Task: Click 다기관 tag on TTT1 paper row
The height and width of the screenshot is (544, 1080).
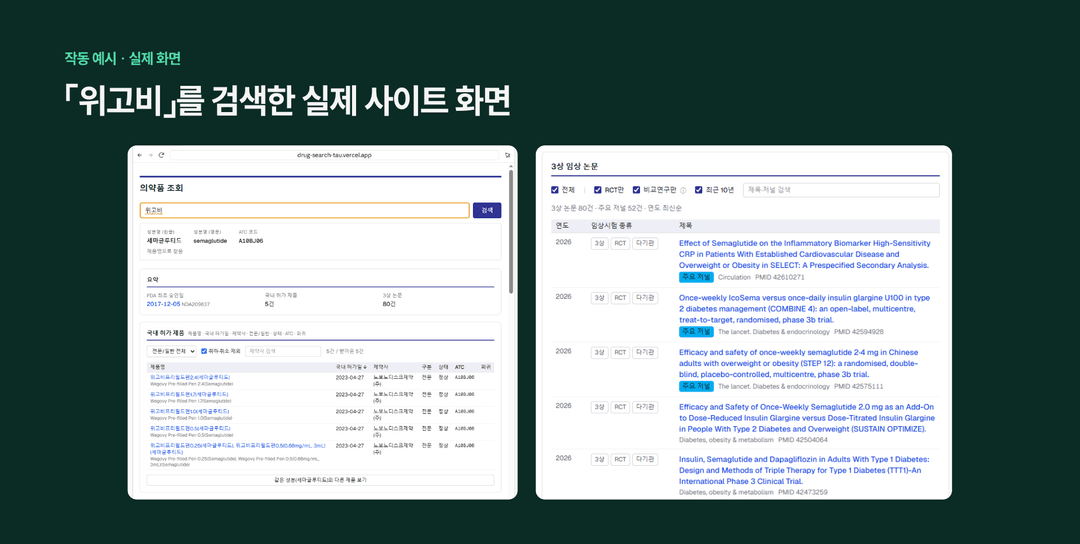Action: coord(645,459)
